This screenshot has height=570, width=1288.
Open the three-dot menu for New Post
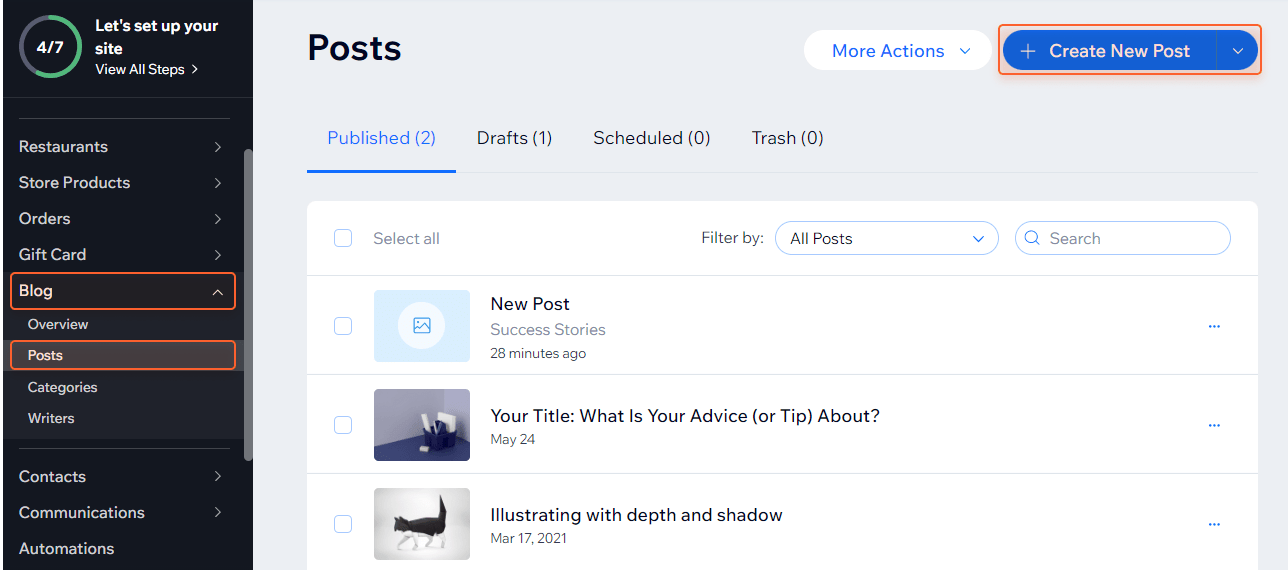click(x=1214, y=326)
